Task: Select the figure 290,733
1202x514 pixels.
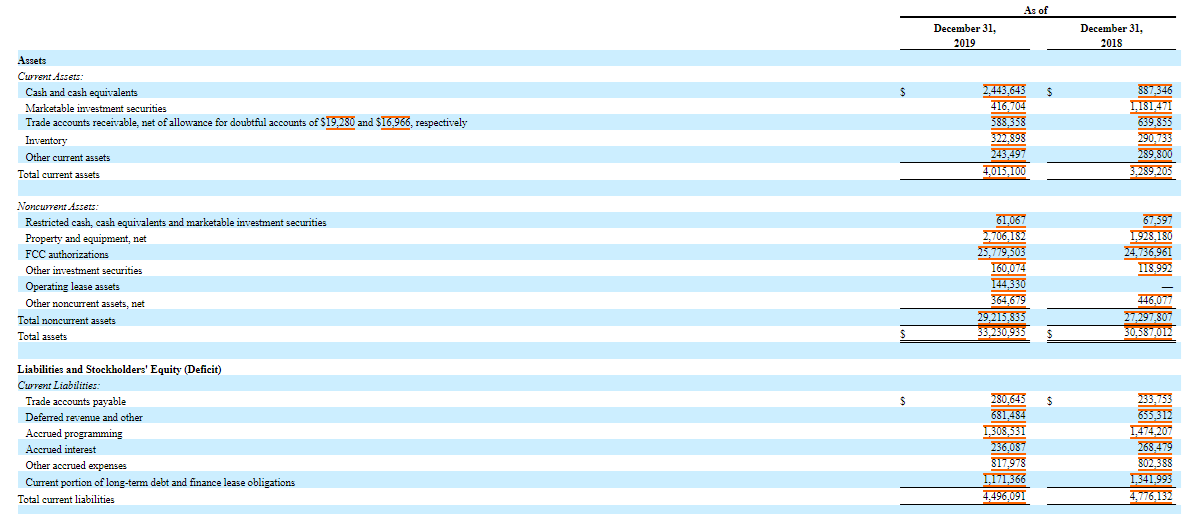Action: point(1155,139)
